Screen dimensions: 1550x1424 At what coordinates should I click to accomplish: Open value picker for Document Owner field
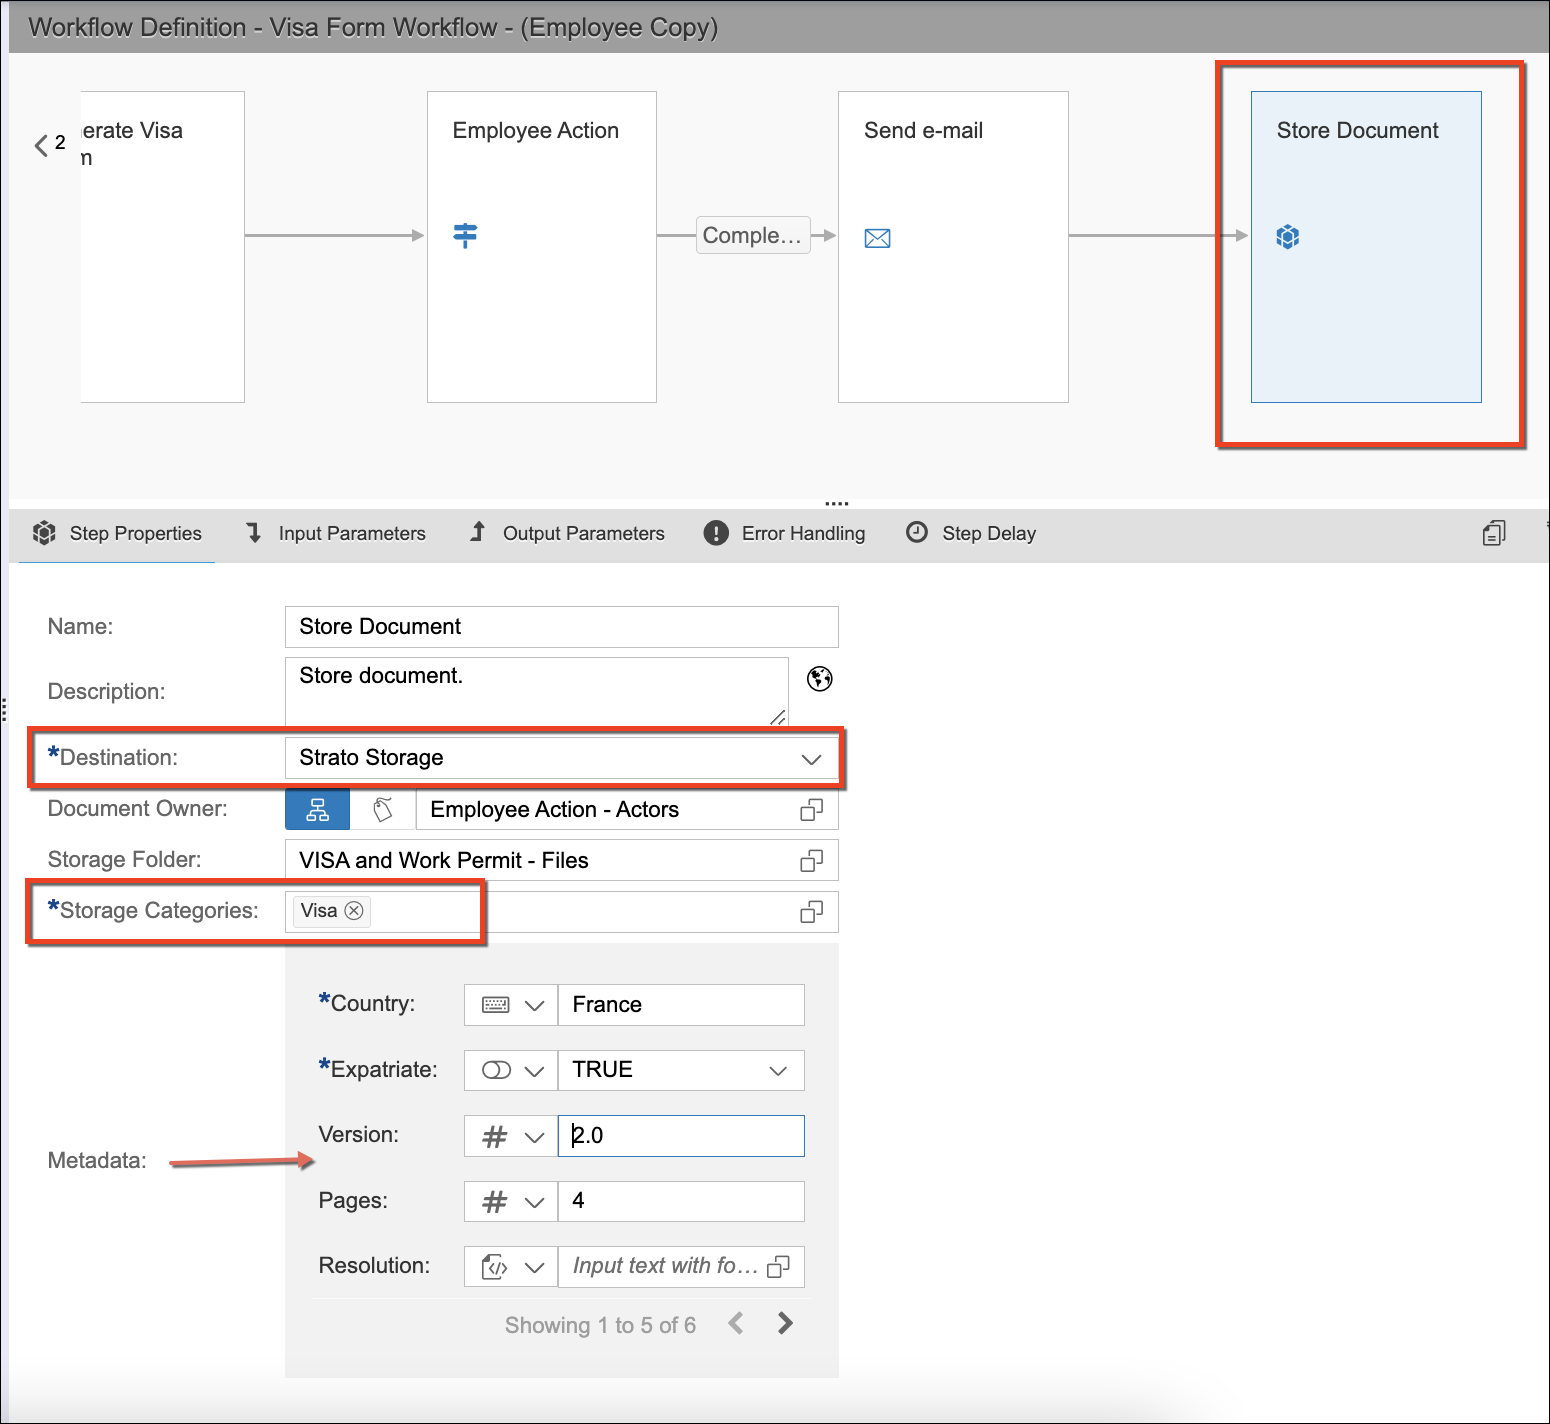(x=811, y=810)
